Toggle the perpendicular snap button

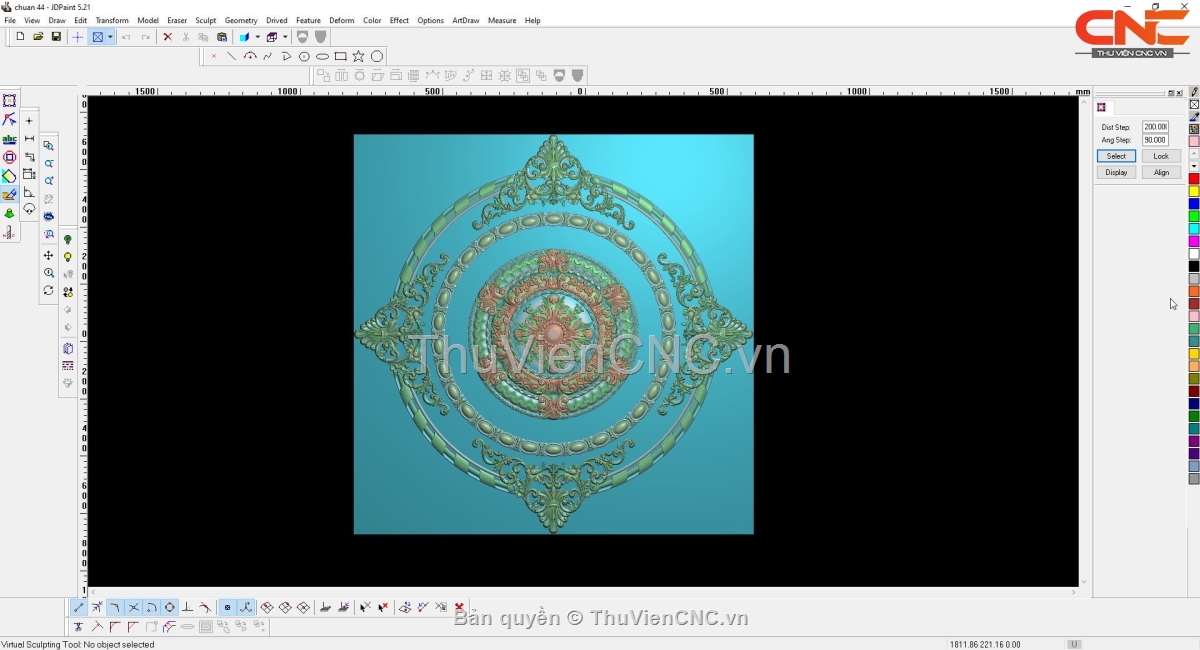pyautogui.click(x=187, y=607)
